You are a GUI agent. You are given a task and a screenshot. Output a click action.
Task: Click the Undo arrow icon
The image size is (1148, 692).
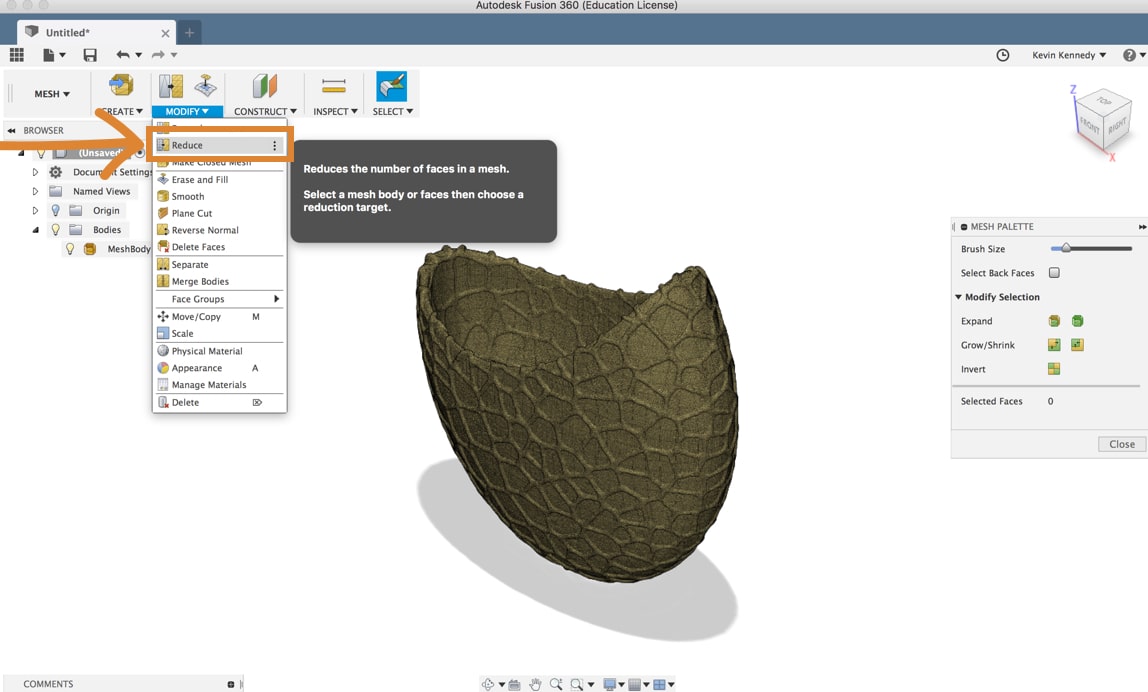coord(122,55)
